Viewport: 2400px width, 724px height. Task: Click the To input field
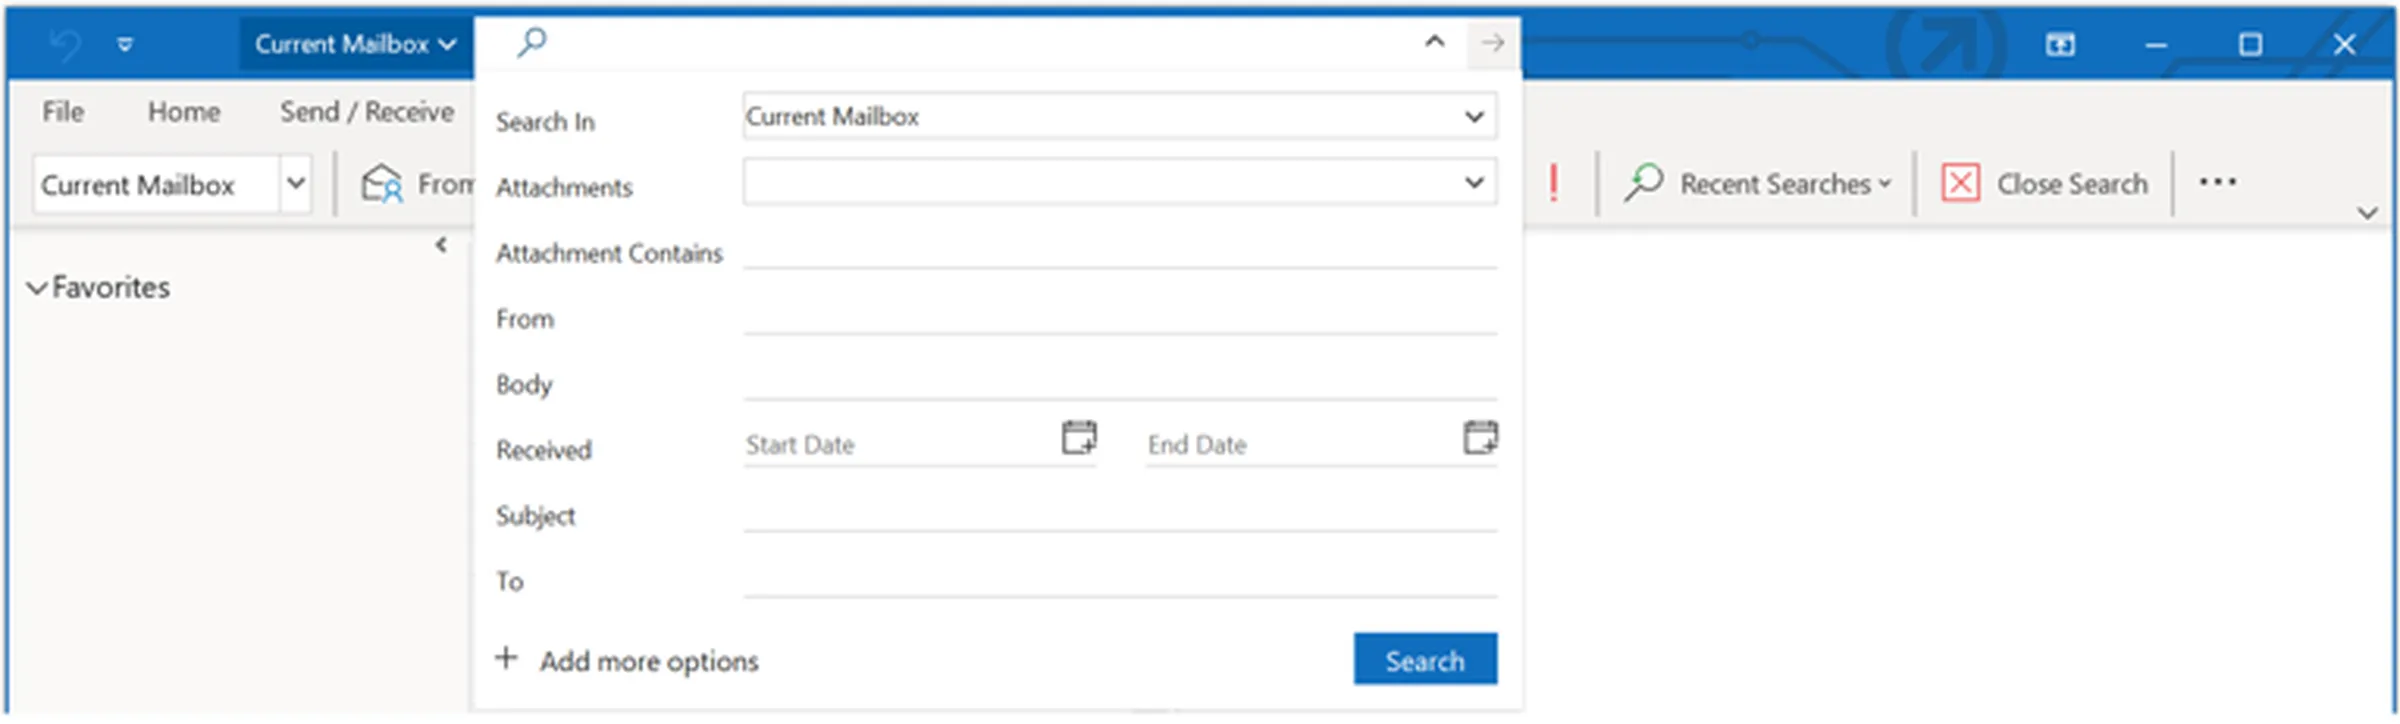[x=1119, y=579]
